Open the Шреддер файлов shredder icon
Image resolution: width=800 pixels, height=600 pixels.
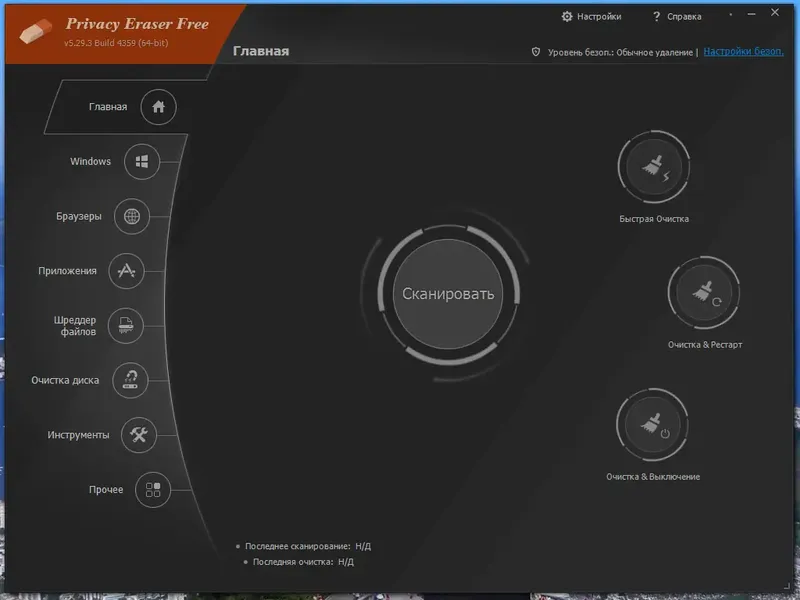pyautogui.click(x=126, y=326)
